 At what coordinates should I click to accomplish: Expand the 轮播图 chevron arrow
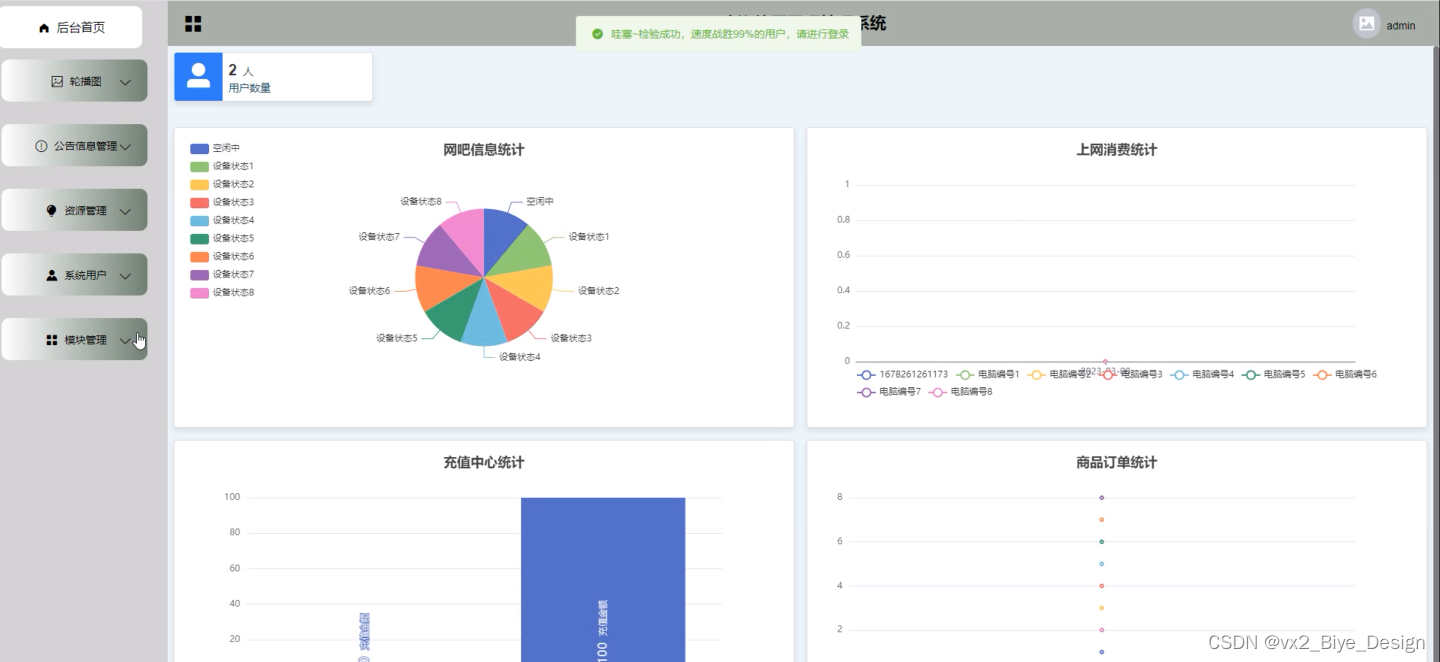[125, 82]
